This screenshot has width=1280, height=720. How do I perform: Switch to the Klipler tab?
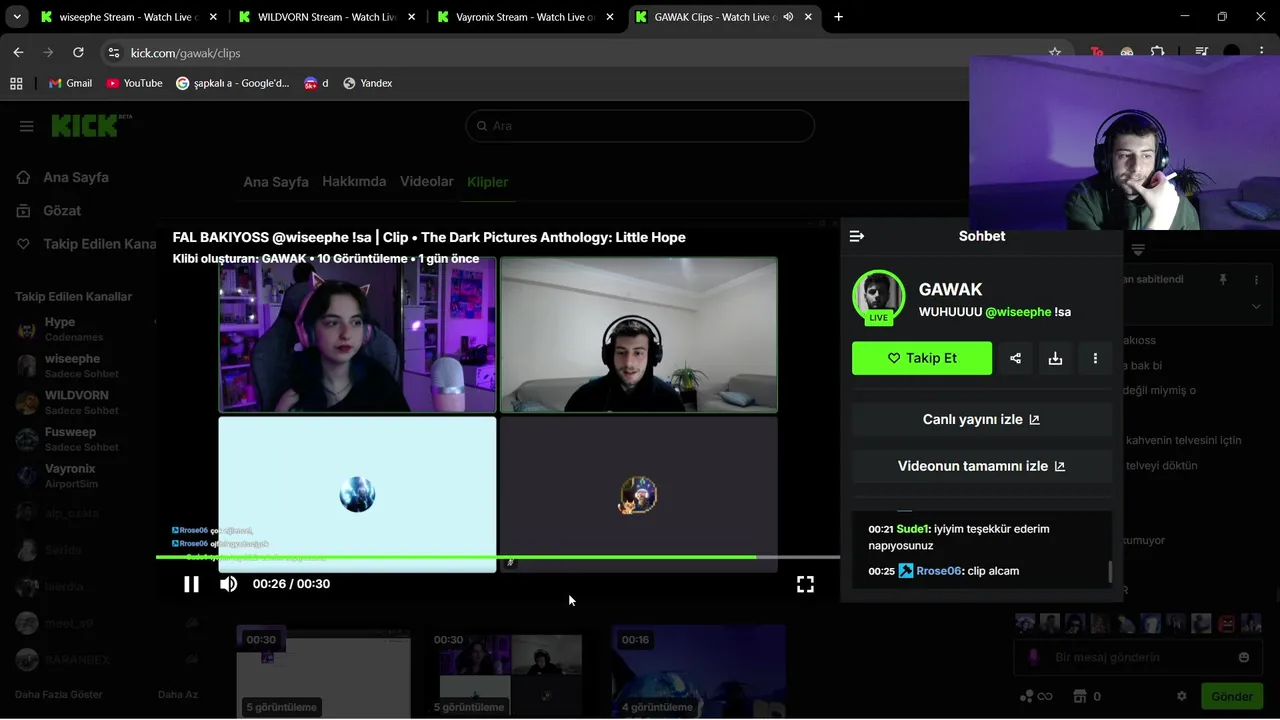487,182
